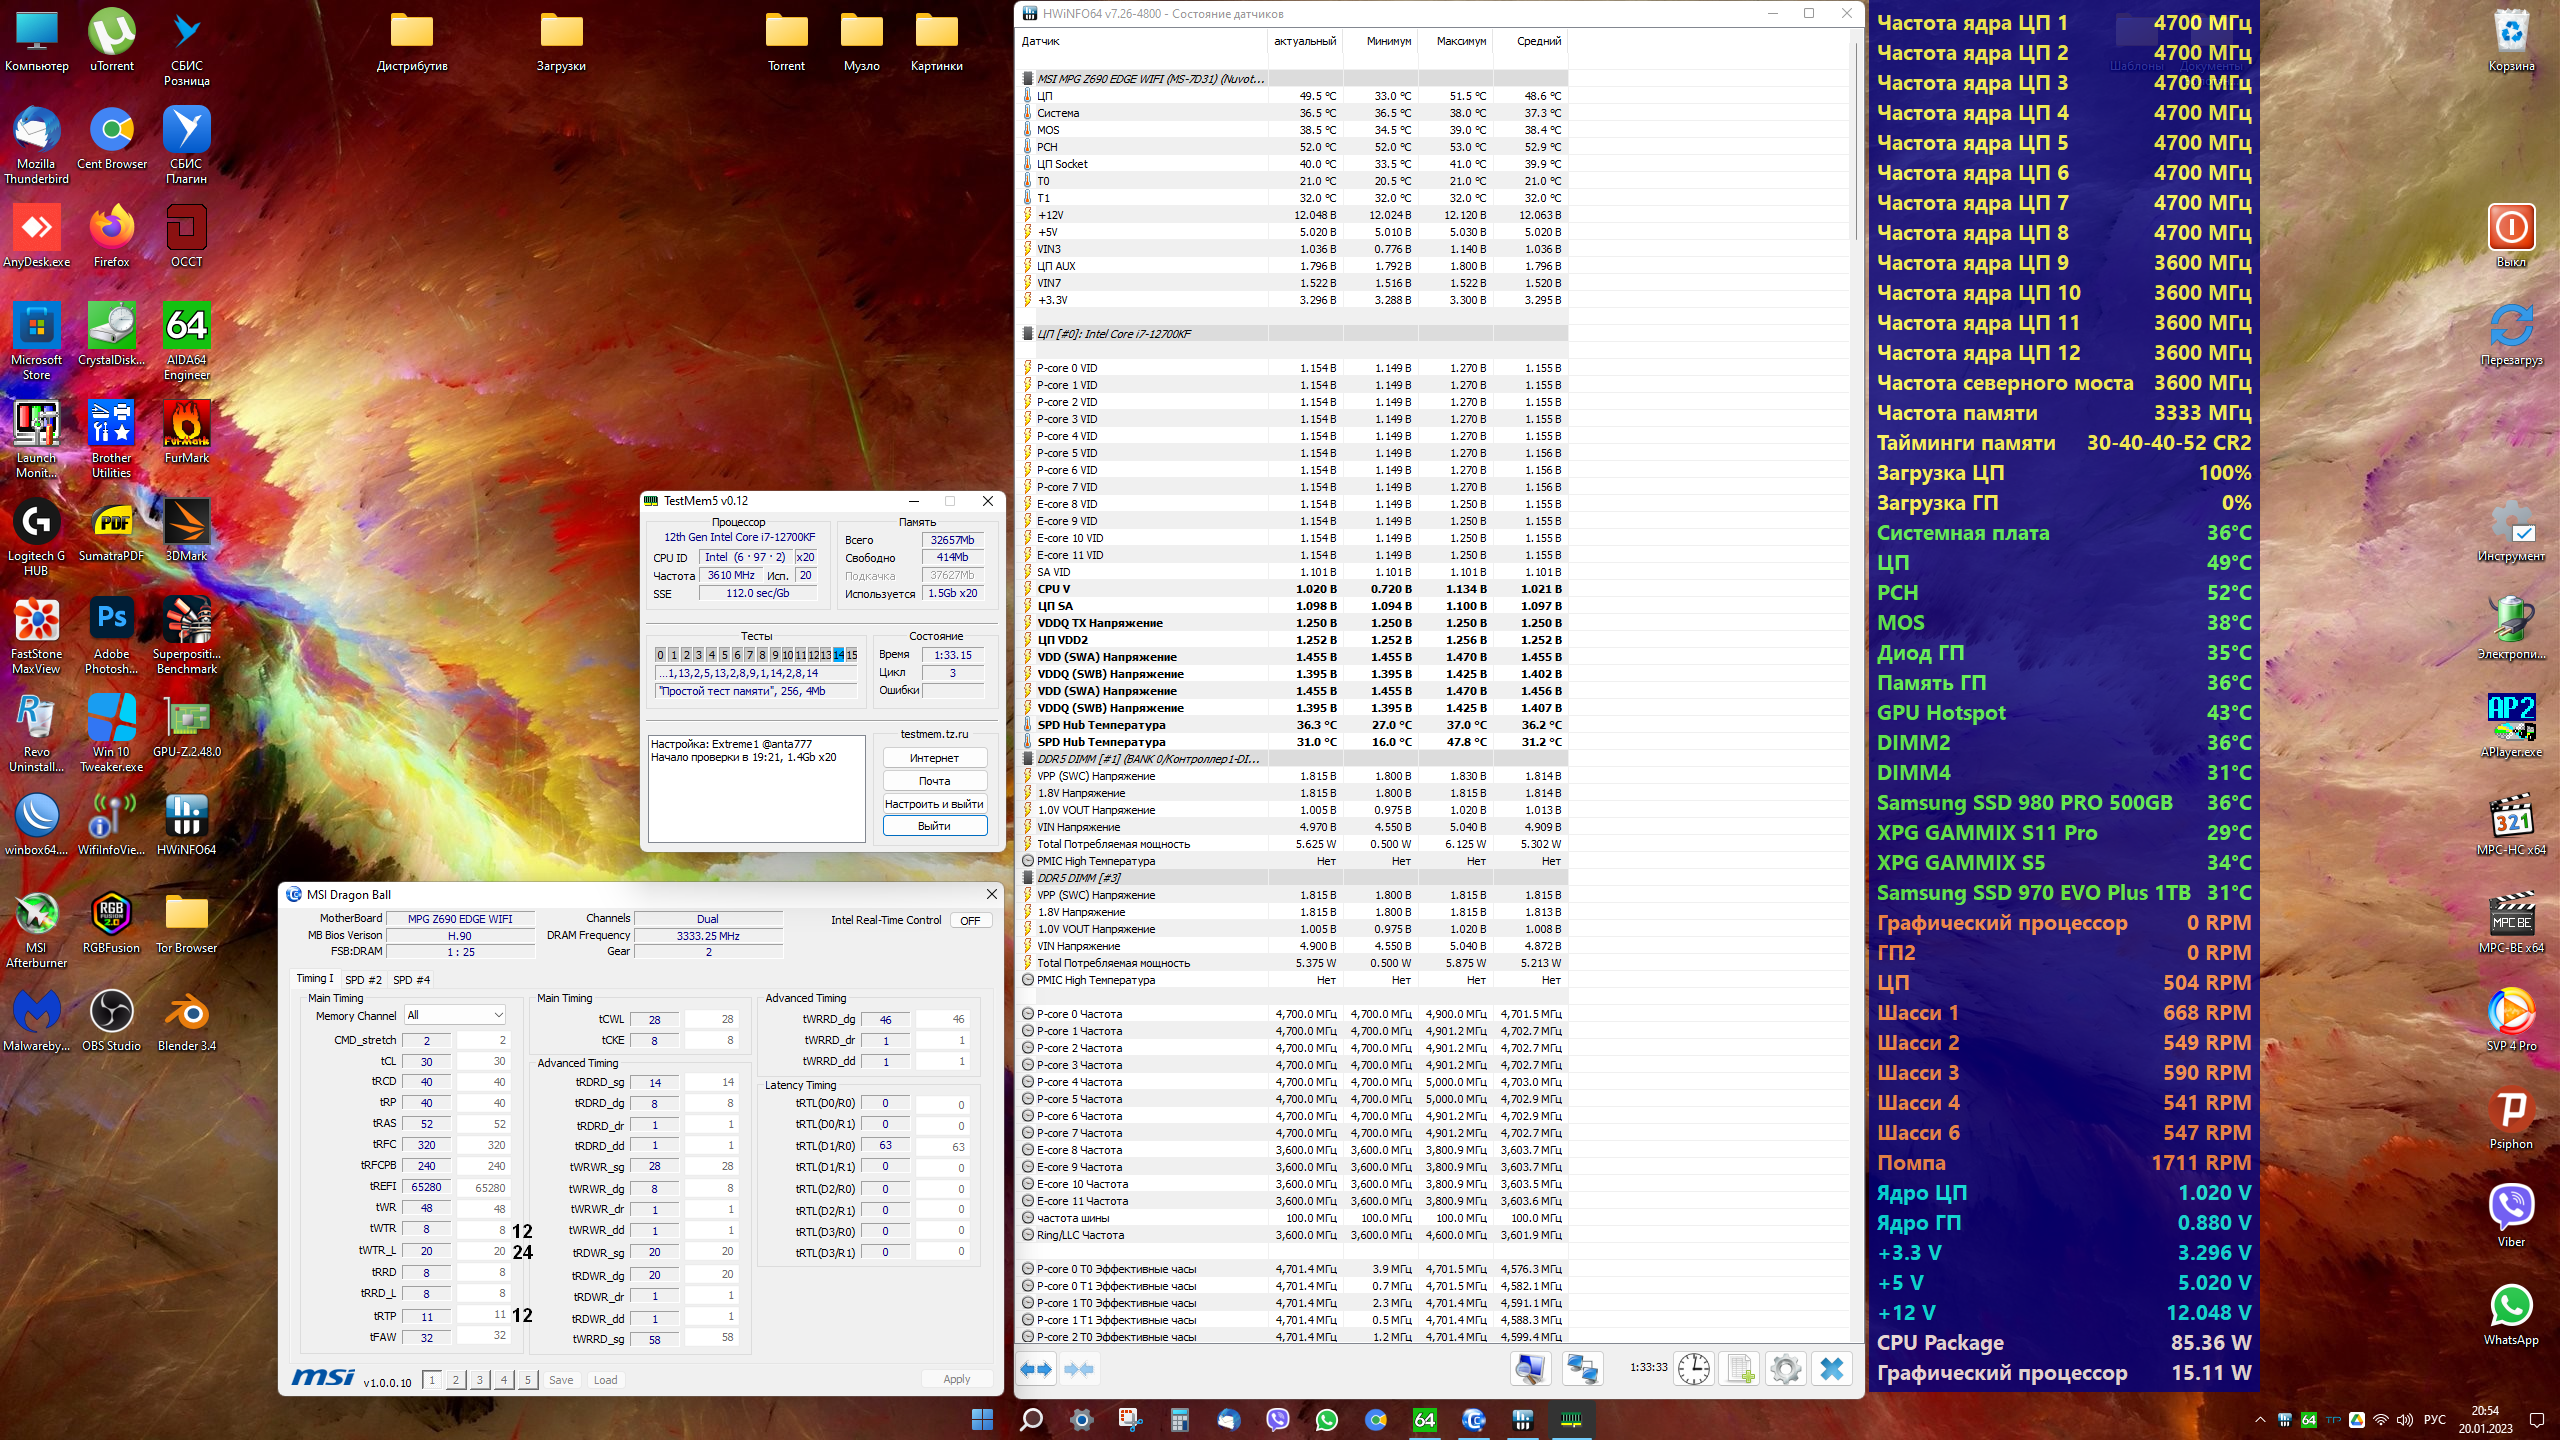The width and height of the screenshot is (2560, 1440).
Task: Switch to SPD #4 tab
Action: pyautogui.click(x=411, y=980)
